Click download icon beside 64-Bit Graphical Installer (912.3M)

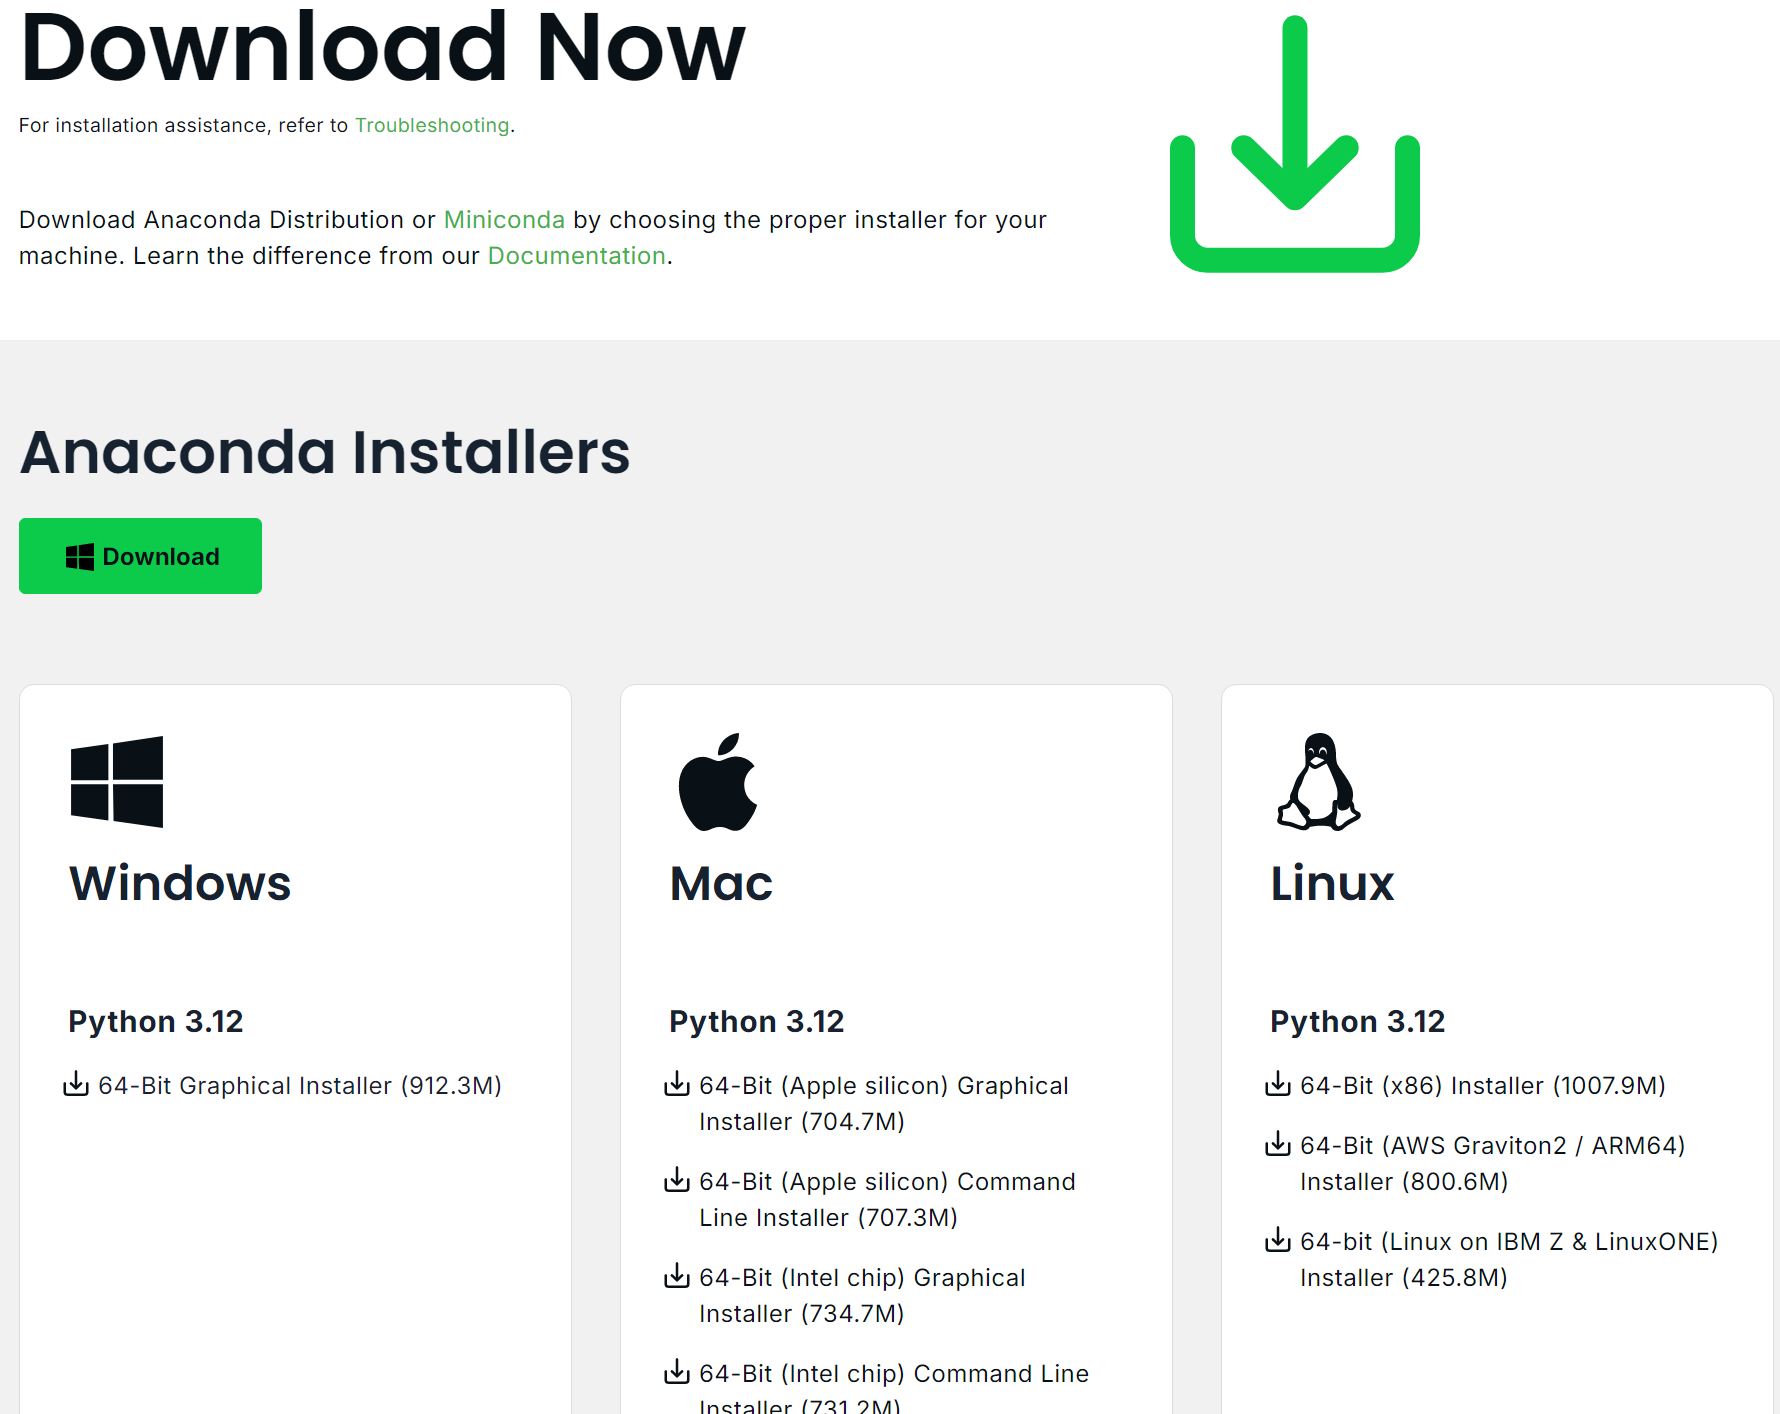[76, 1084]
